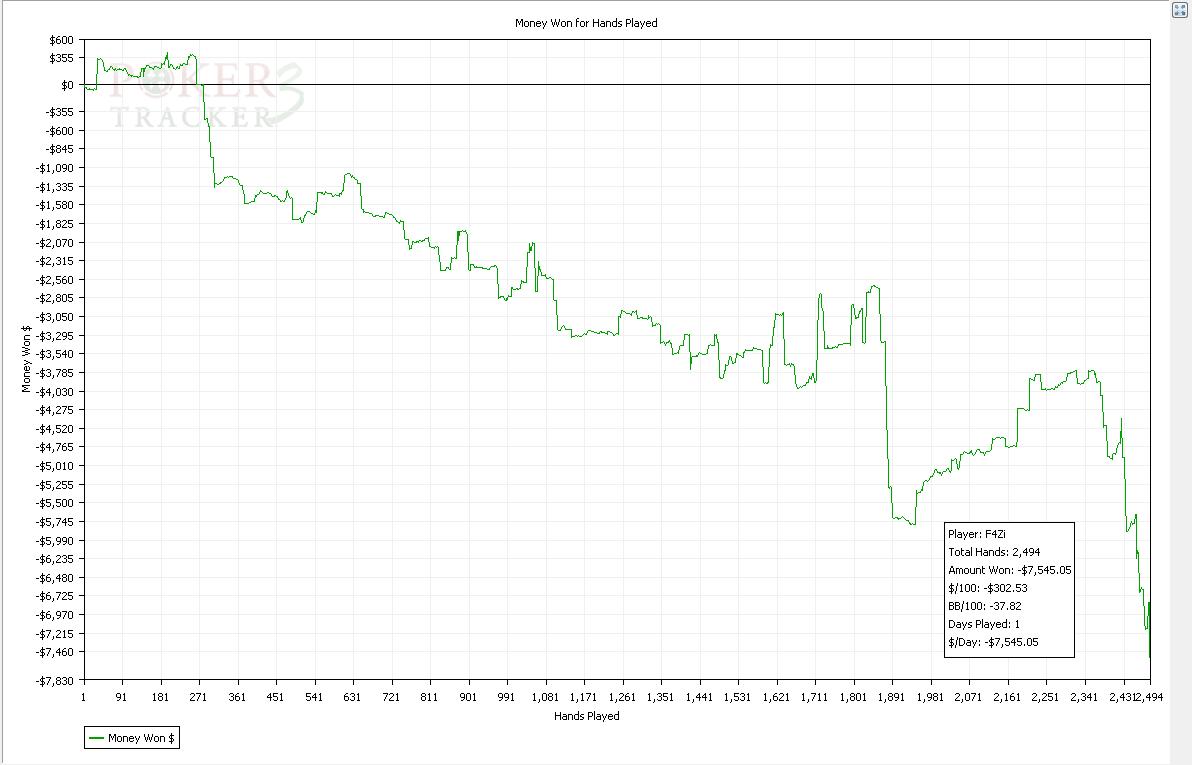Click the Money Won $ legend label
Viewport: 1192px width, 765px height.
coord(141,739)
